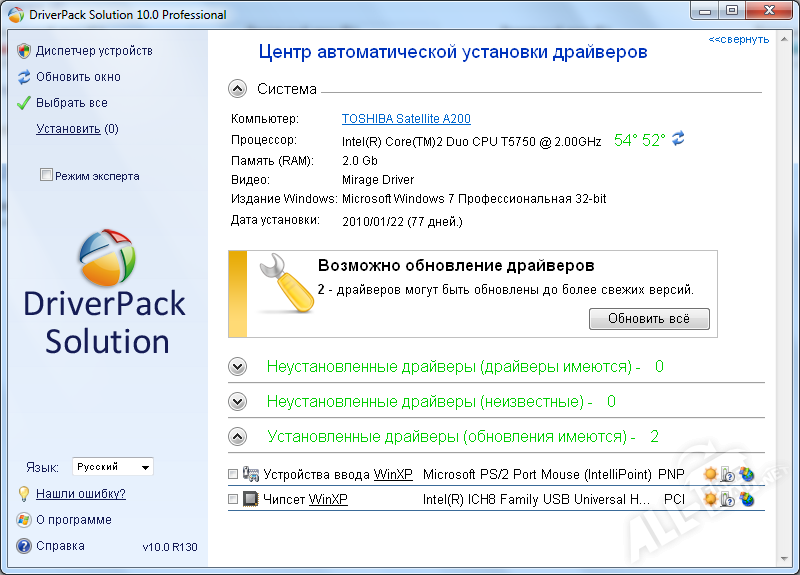Image resolution: width=800 pixels, height=575 pixels.
Task: Open 'О программе' in the sidebar
Action: point(73,520)
